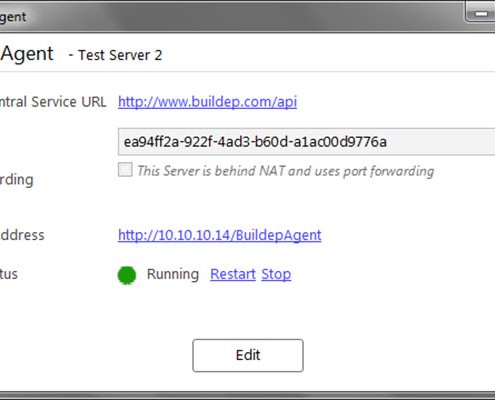
Task: Click the Agent heading text
Action: 27,54
